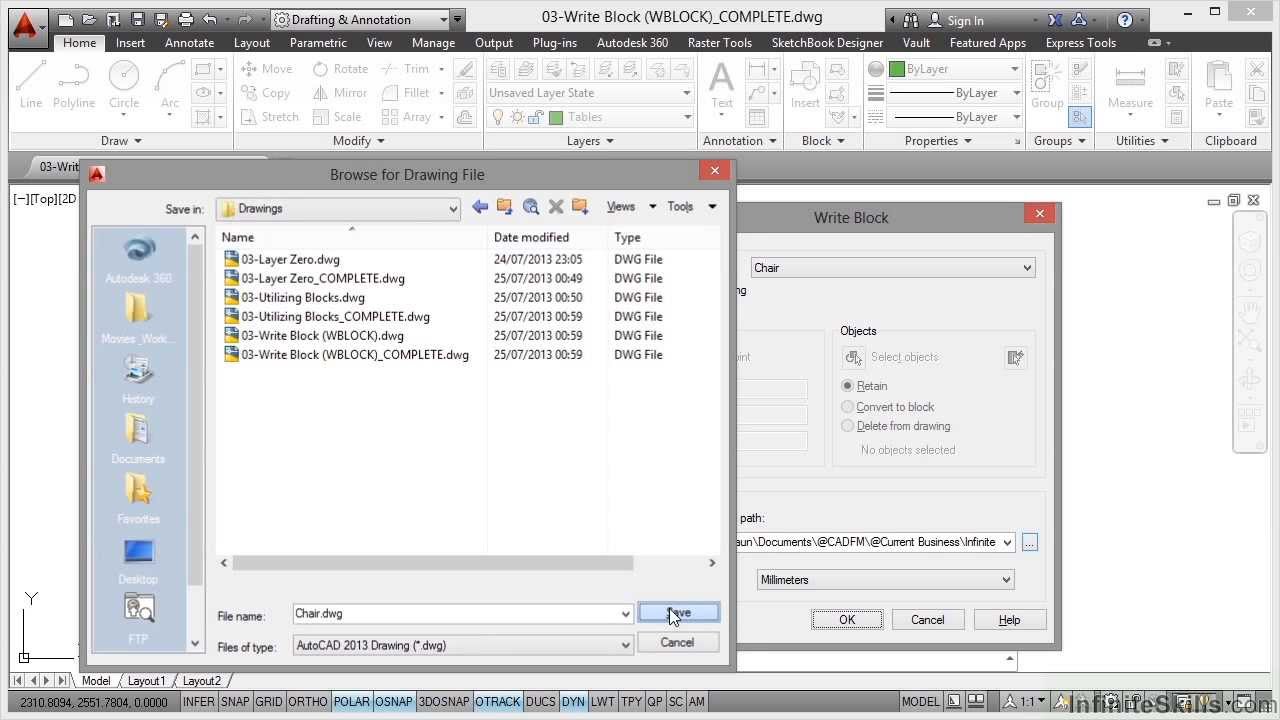1280x720 pixels.
Task: Open Favorites location in sidebar
Action: 138,500
